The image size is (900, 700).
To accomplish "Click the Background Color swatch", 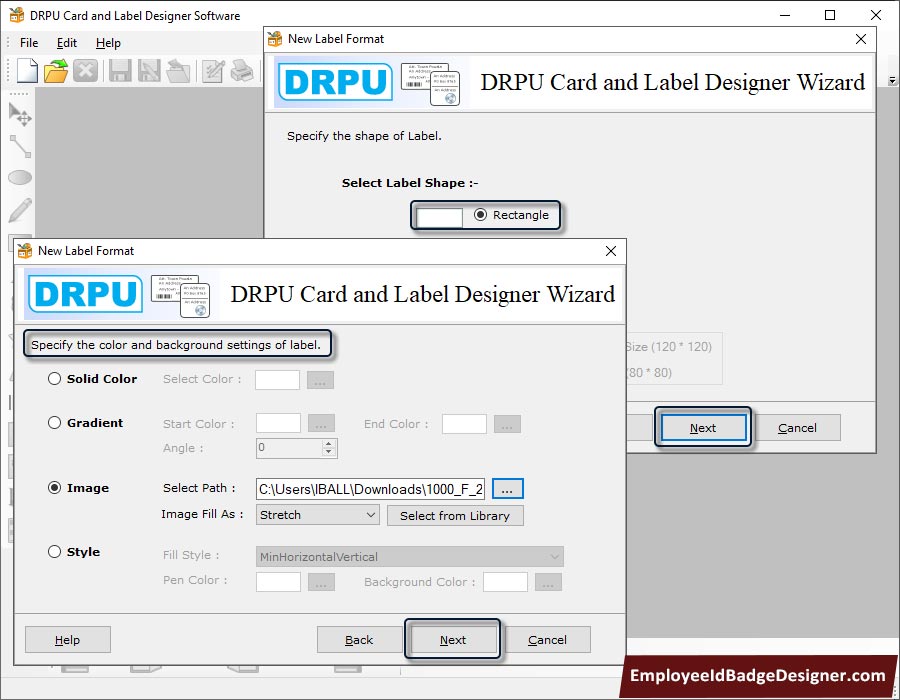I will (505, 582).
